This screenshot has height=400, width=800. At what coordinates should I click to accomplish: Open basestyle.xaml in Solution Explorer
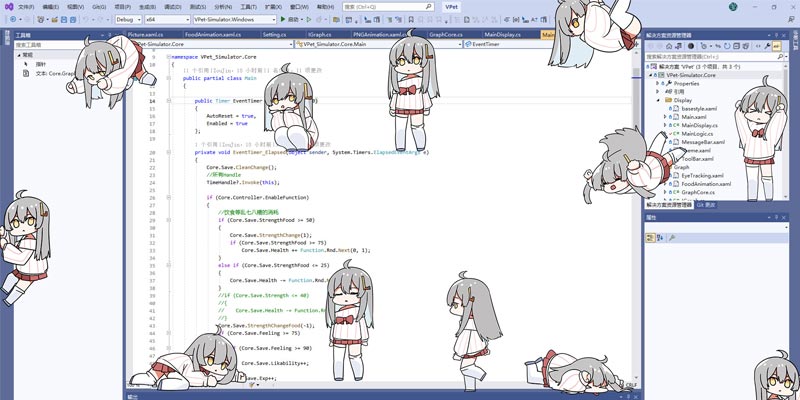click(x=699, y=109)
